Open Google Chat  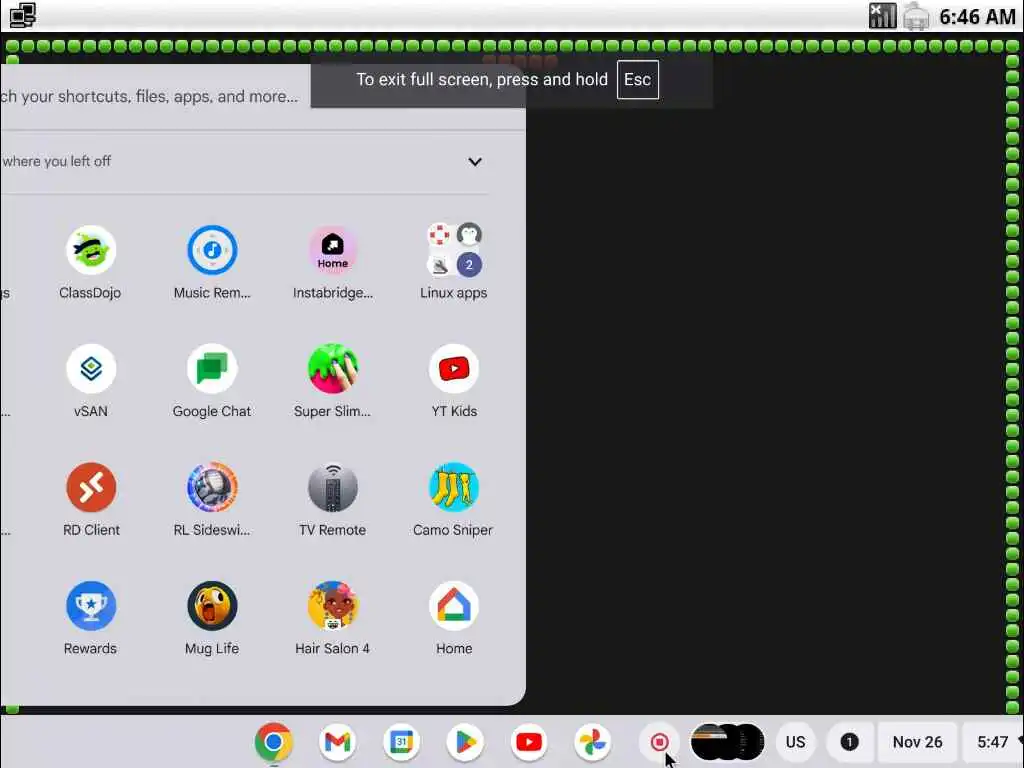click(212, 369)
